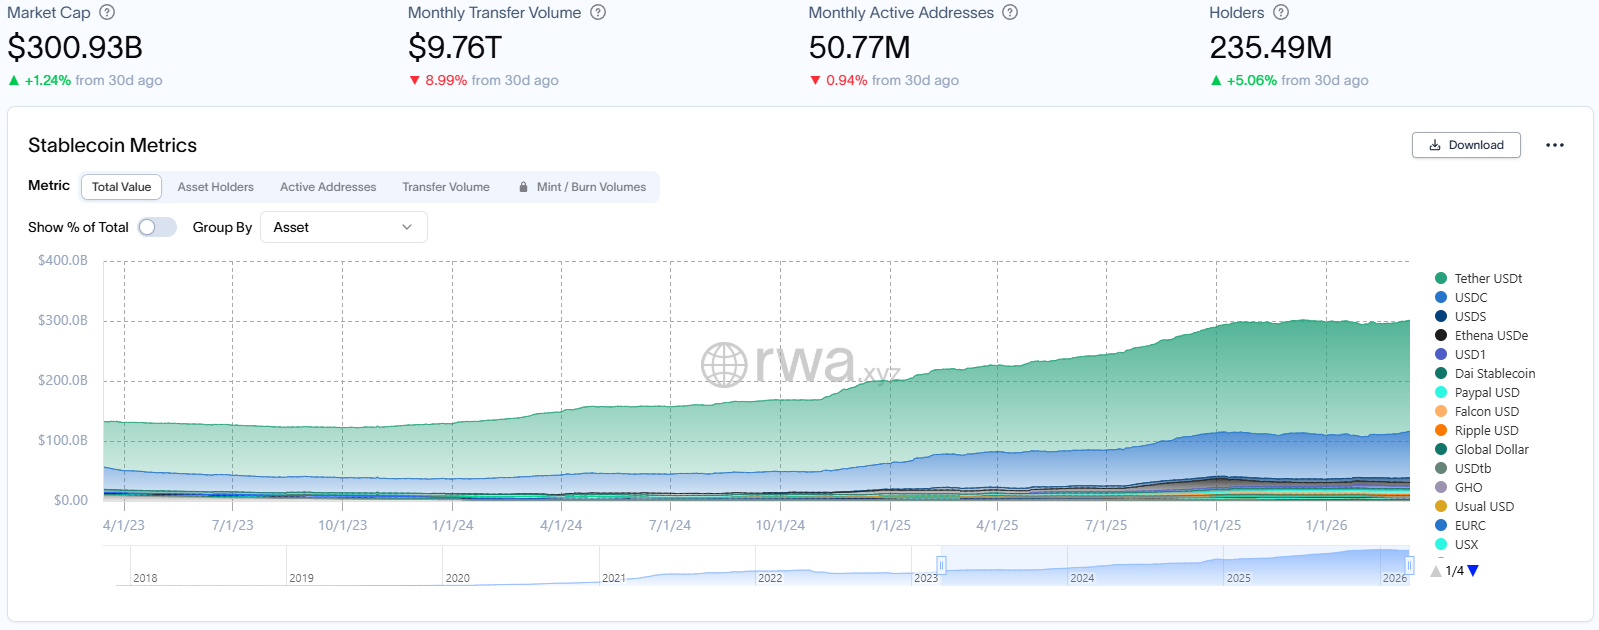Click the Download button

tap(1466, 145)
